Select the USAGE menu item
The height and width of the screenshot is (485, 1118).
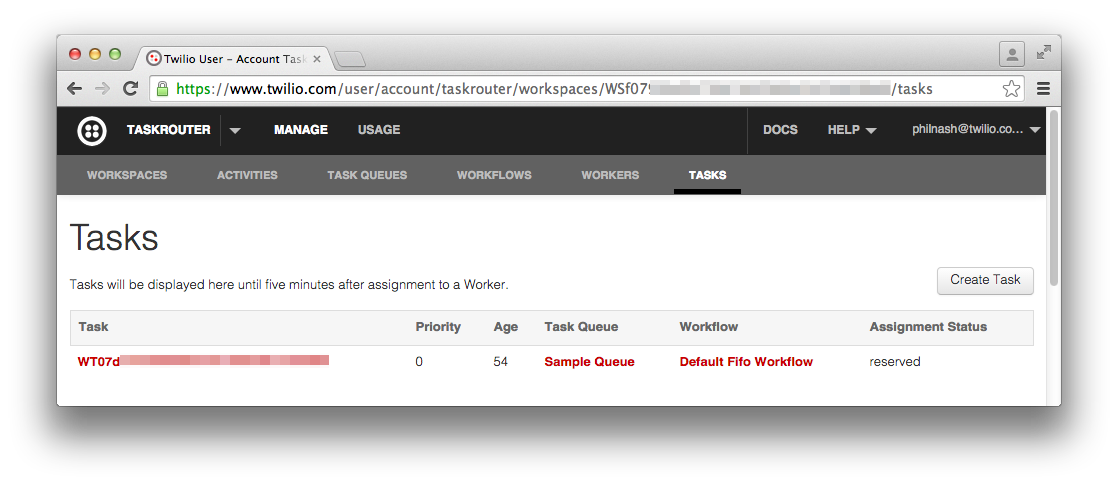379,130
